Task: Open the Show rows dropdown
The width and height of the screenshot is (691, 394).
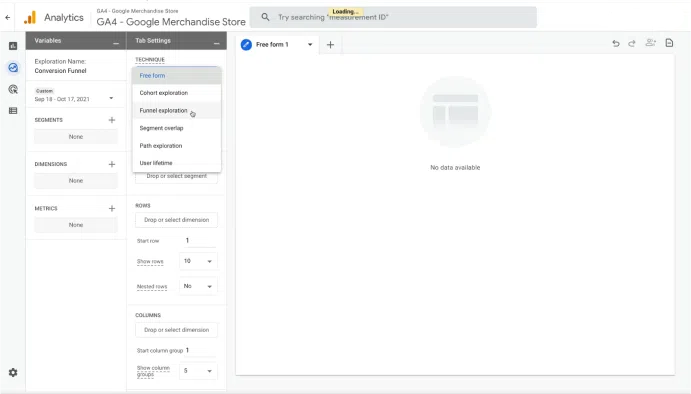Action: 198,261
